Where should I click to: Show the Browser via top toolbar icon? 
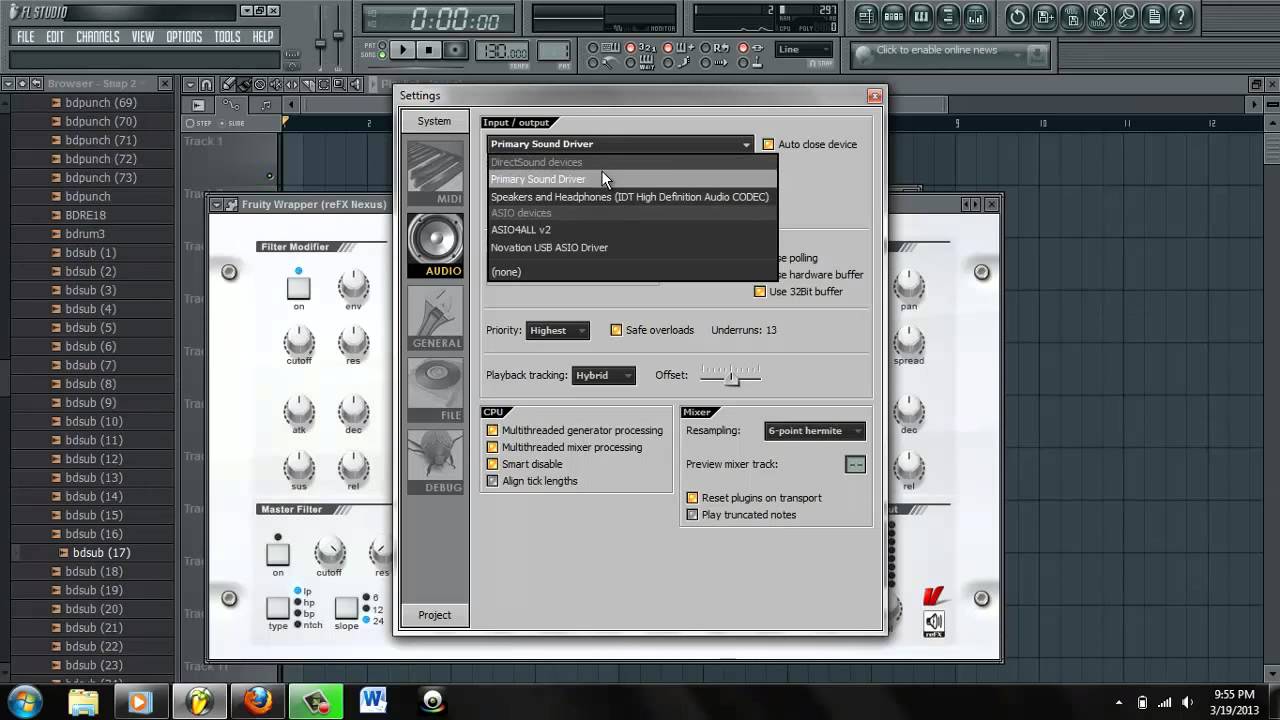[949, 17]
